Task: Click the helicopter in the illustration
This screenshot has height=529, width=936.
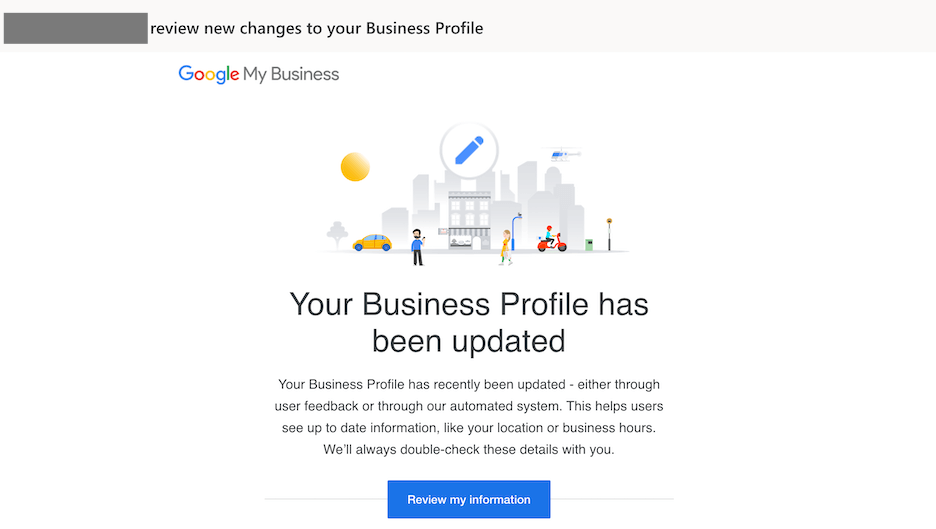Action: 564,155
